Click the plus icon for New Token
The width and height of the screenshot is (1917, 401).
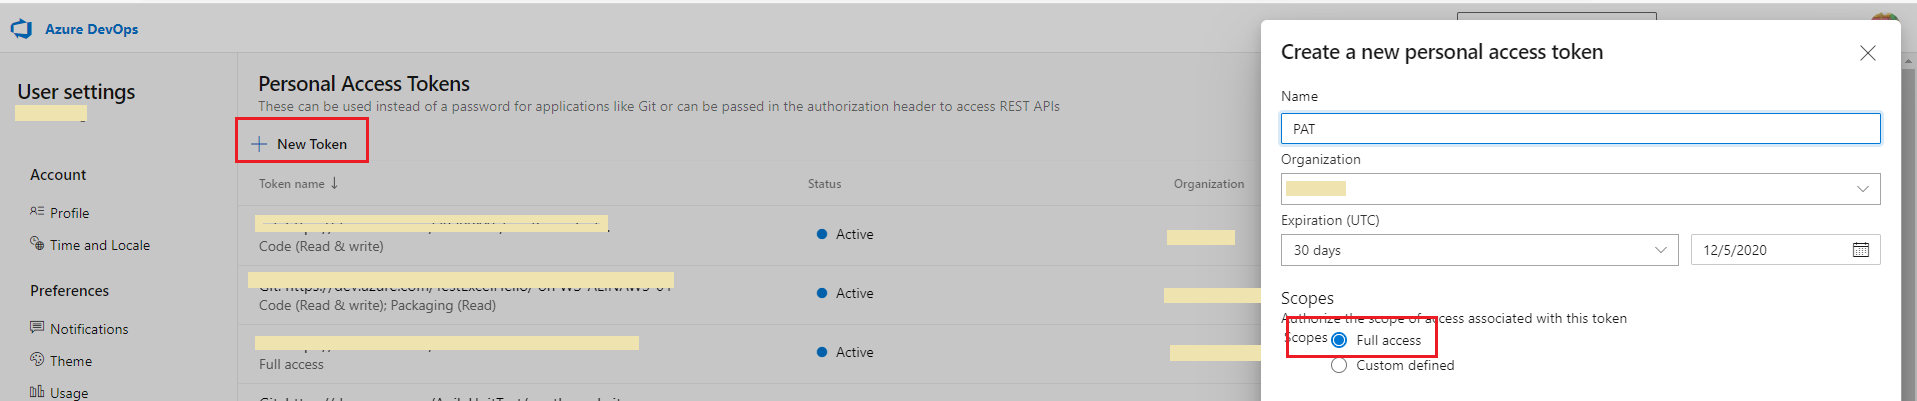click(x=259, y=144)
